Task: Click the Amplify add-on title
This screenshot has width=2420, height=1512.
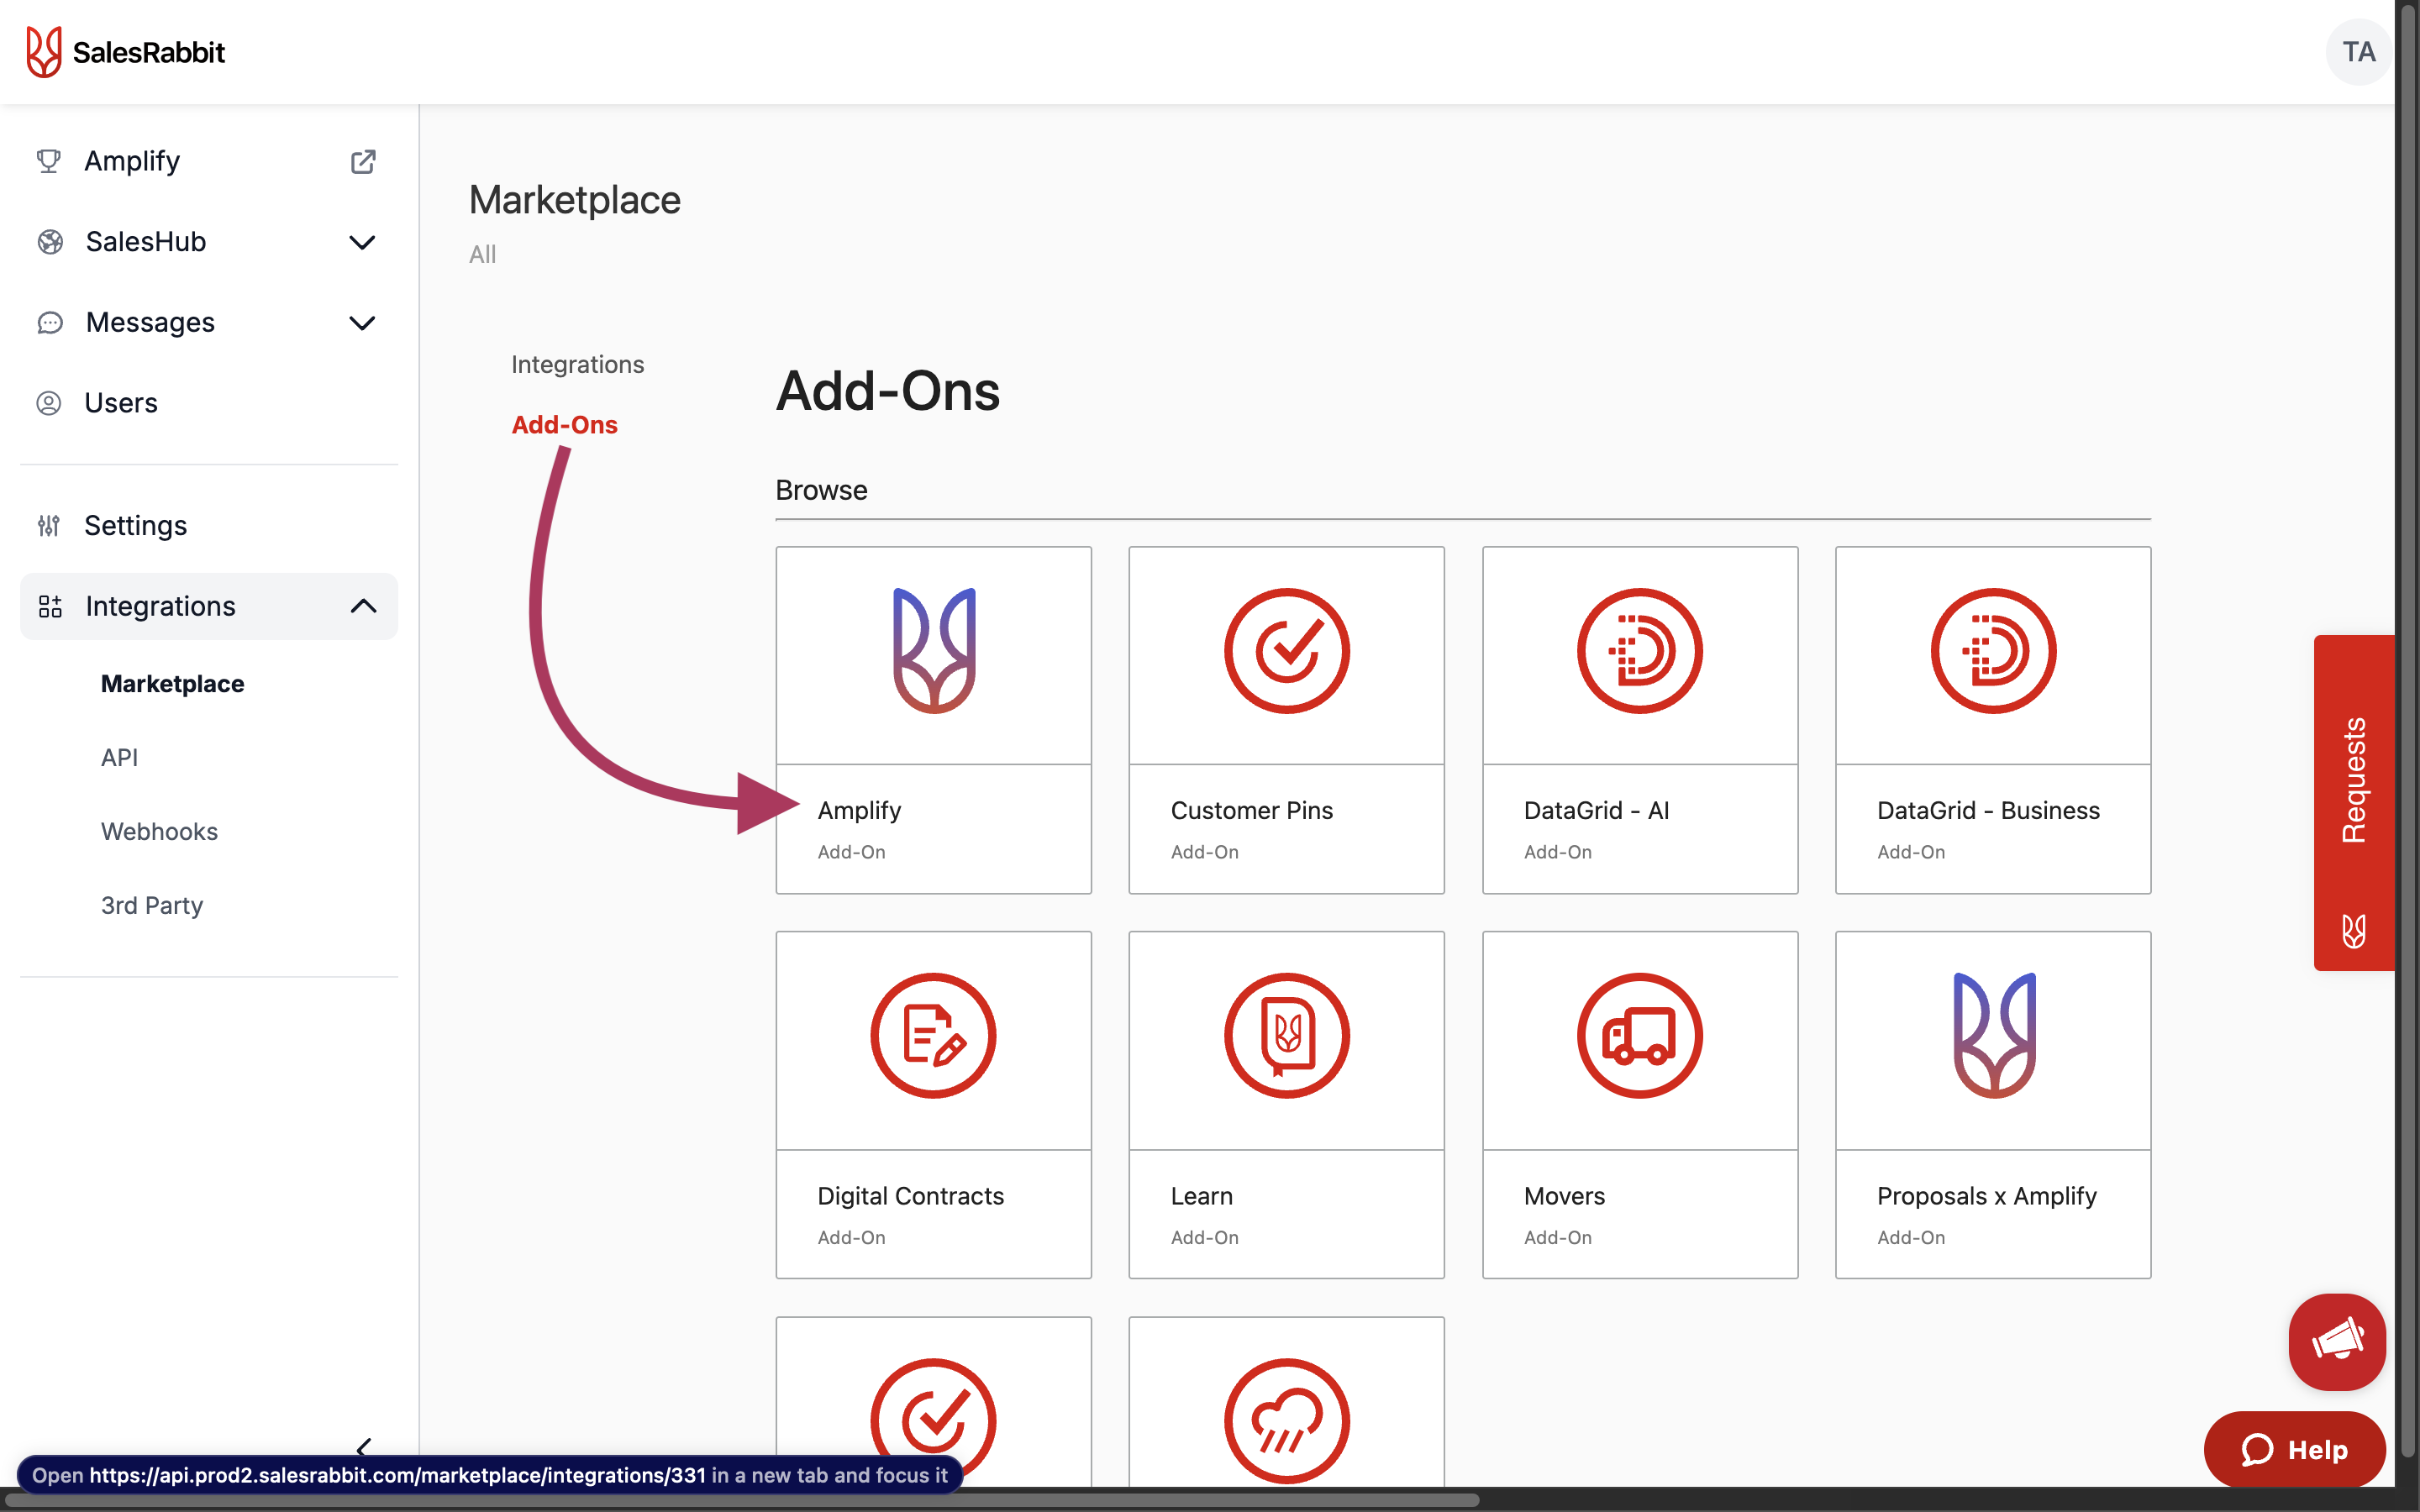Action: [860, 810]
